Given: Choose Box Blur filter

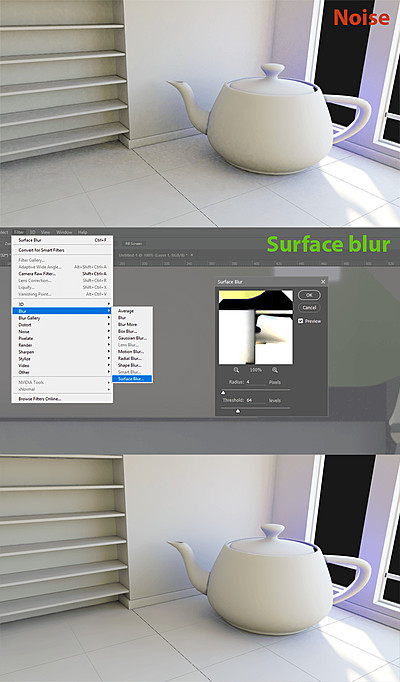Looking at the screenshot, I should pyautogui.click(x=132, y=331).
